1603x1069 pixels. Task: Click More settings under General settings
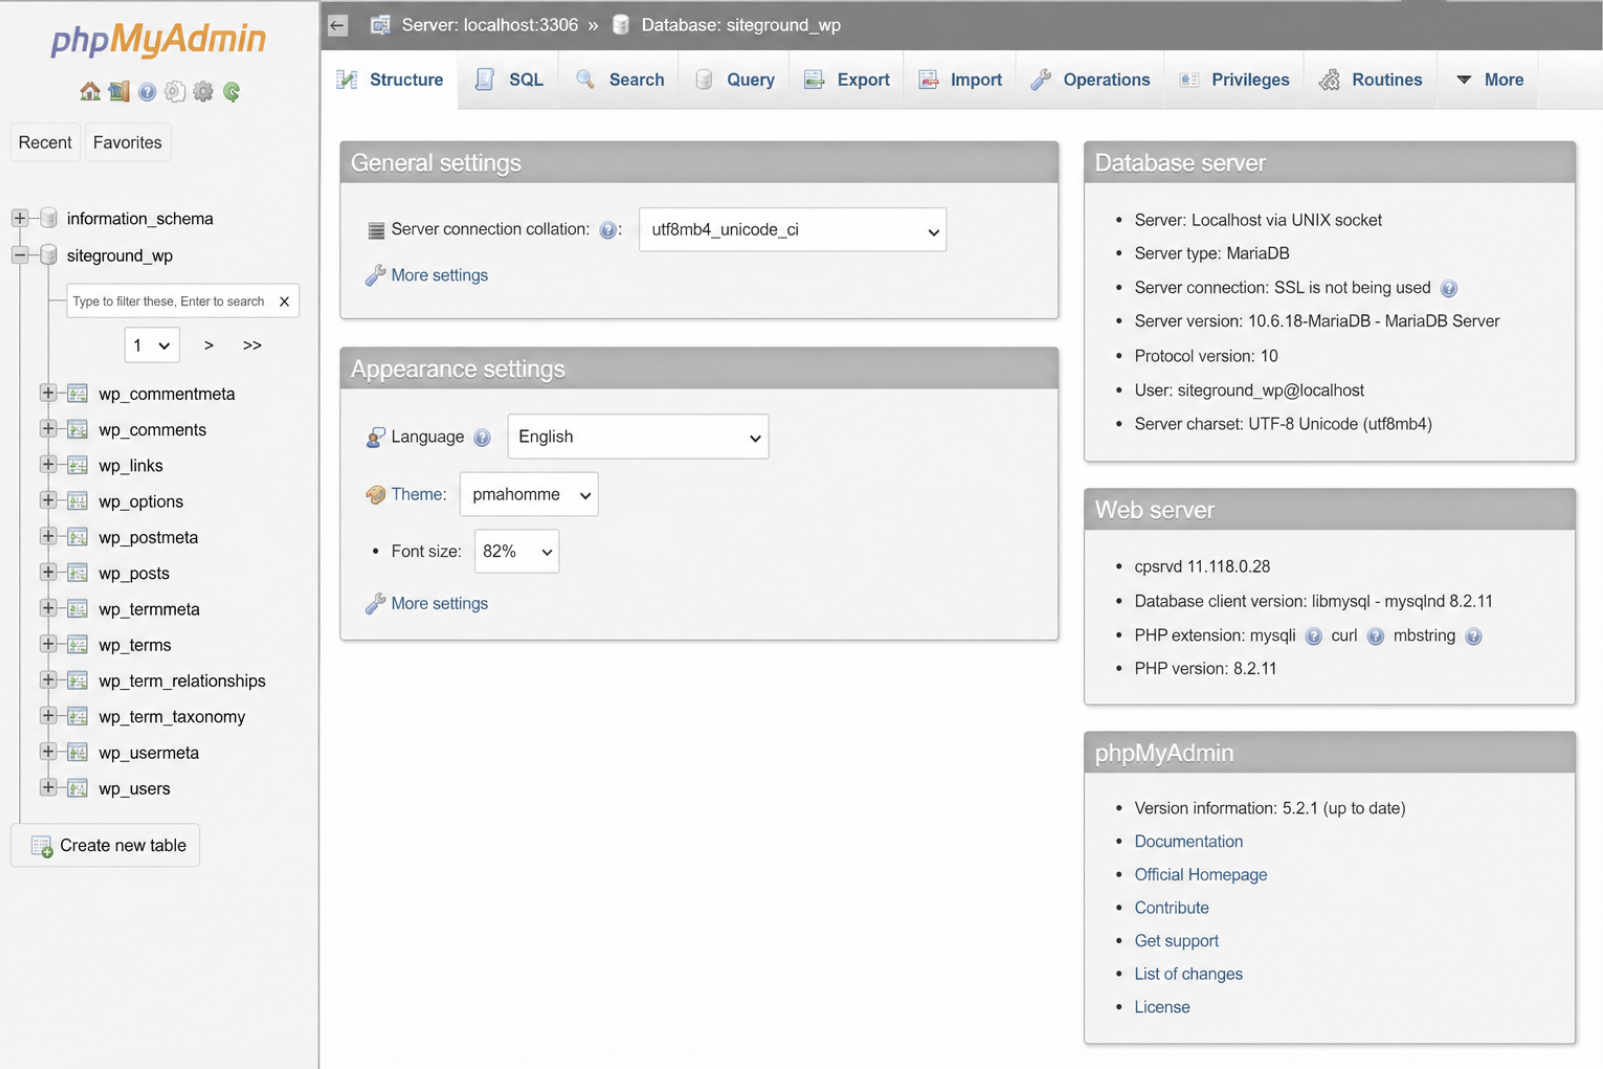click(x=439, y=275)
